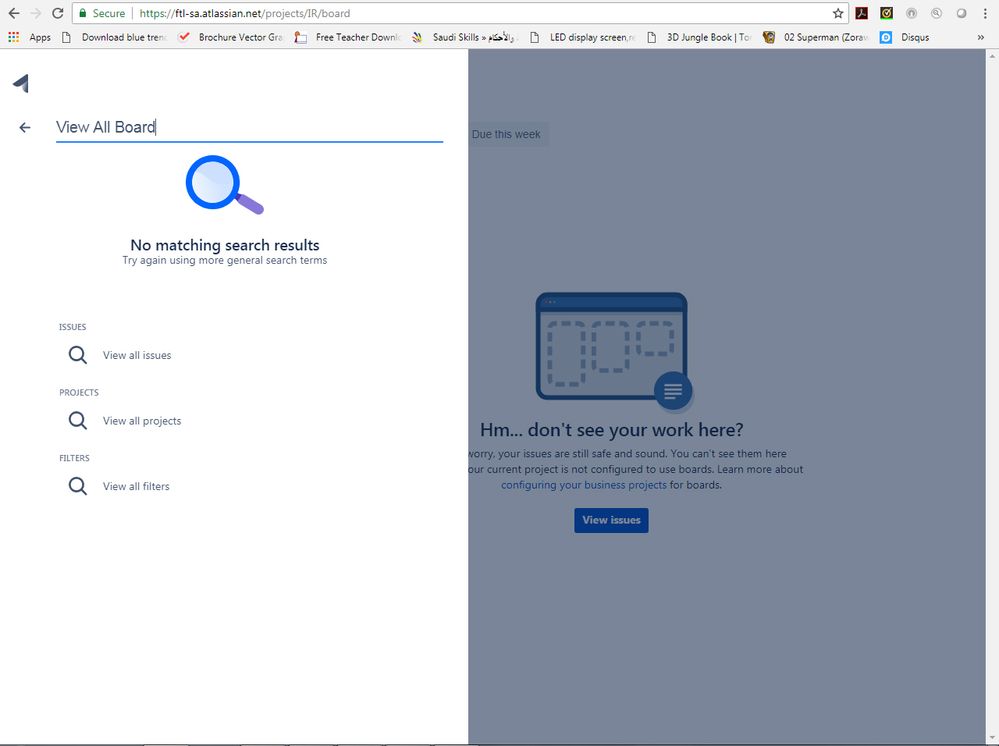Click the Jira logo icon in sidebar
The width and height of the screenshot is (999, 746).
click(x=21, y=83)
